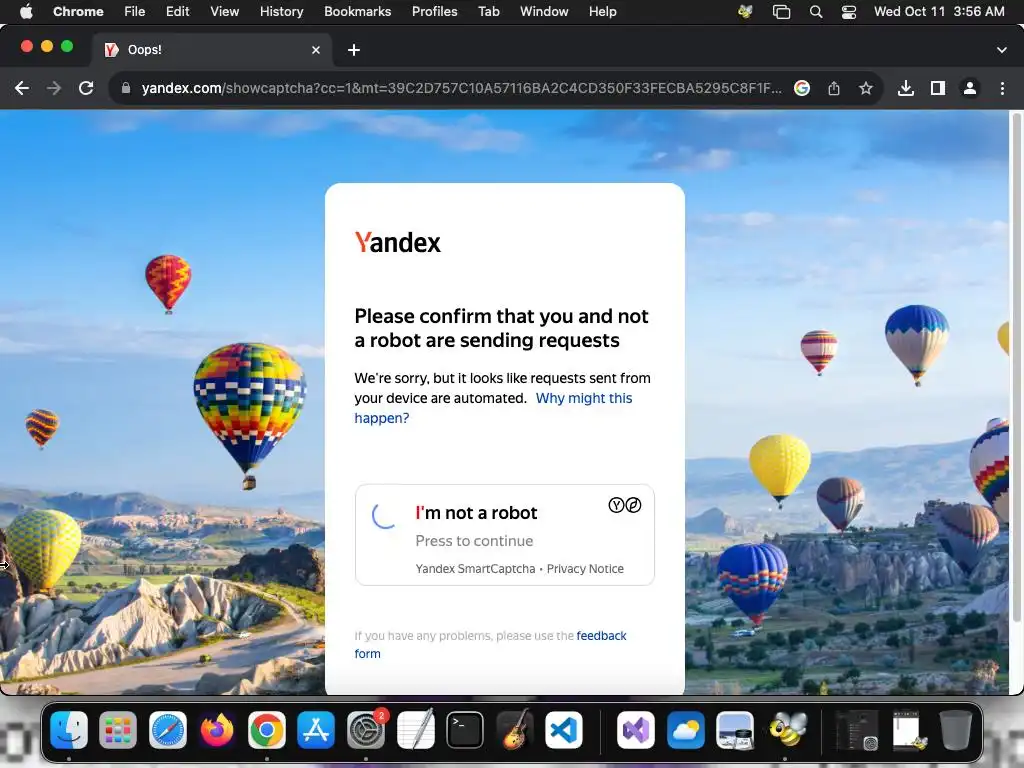Click the browser back arrow
This screenshot has width=1024, height=768.
pyautogui.click(x=22, y=88)
